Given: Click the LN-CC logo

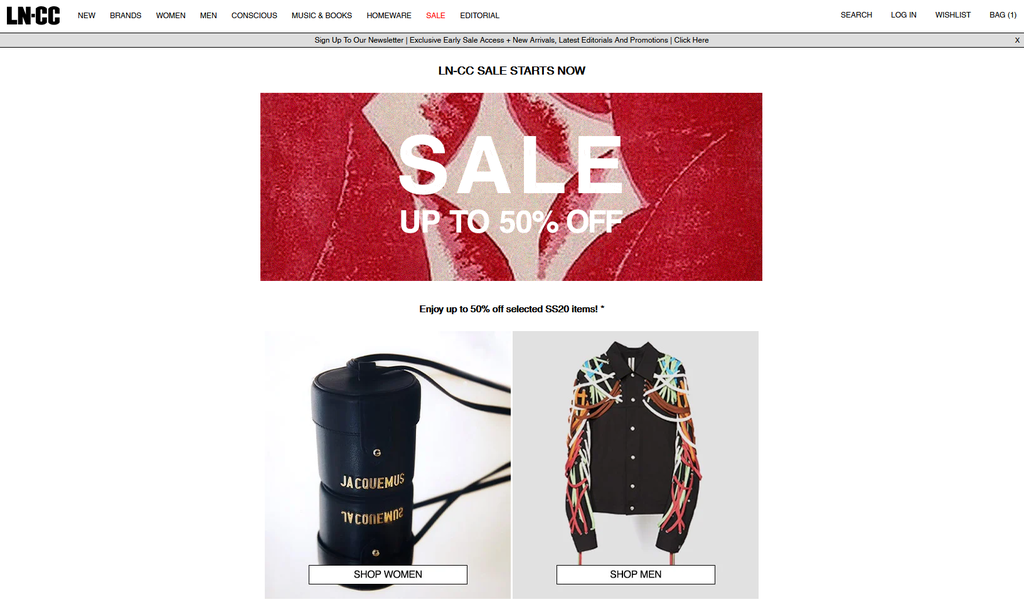Looking at the screenshot, I should [33, 15].
